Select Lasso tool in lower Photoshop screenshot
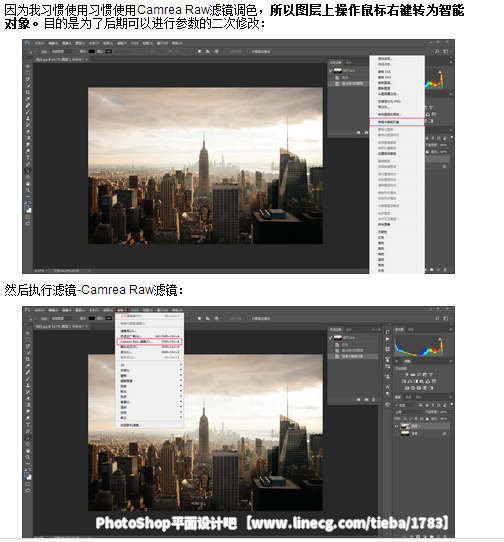The height and width of the screenshot is (542, 504). pyautogui.click(x=28, y=346)
